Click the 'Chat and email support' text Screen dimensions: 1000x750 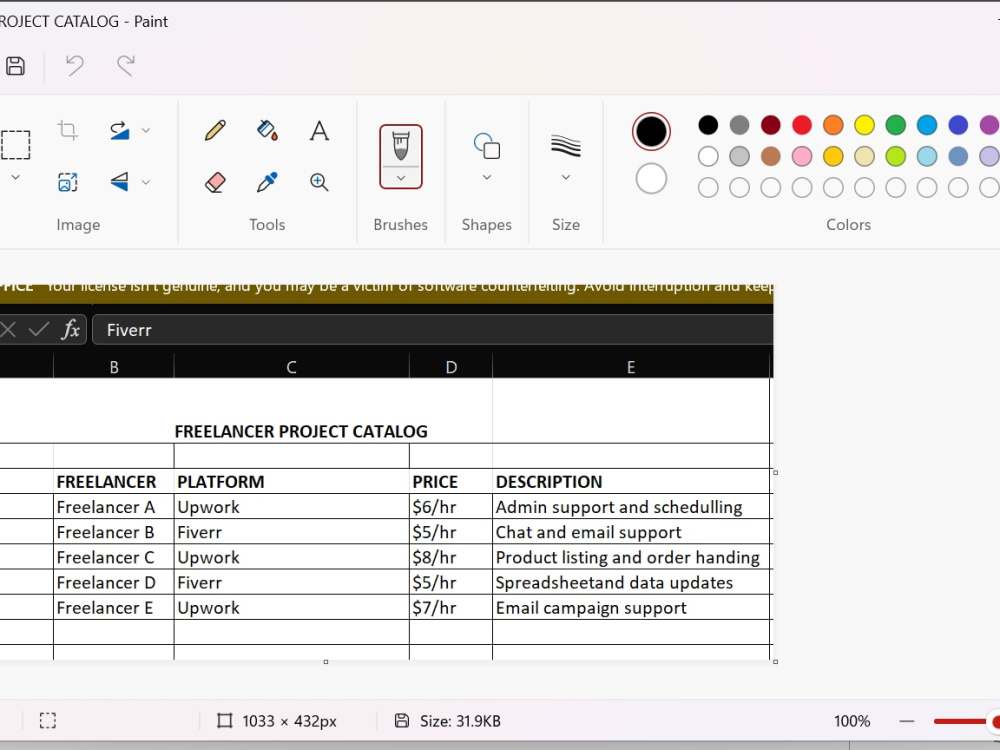pos(589,532)
